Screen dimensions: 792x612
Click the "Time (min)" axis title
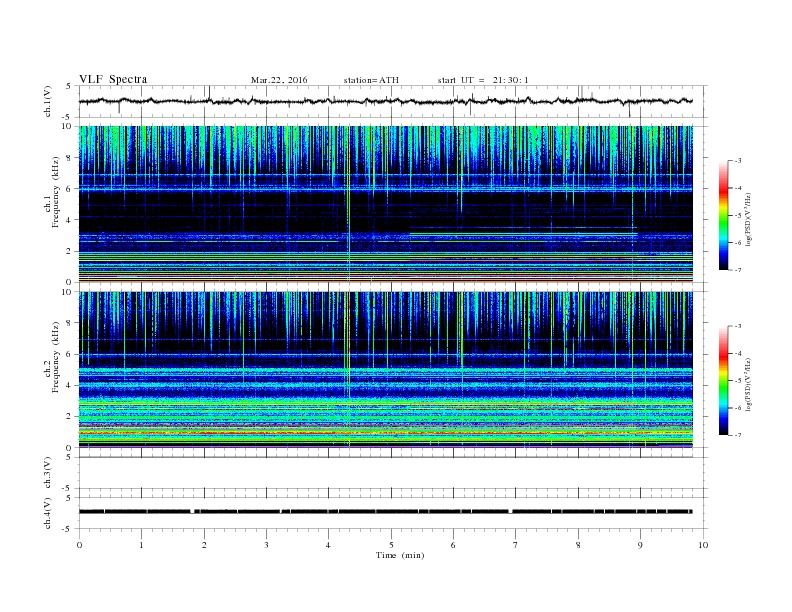400,555
